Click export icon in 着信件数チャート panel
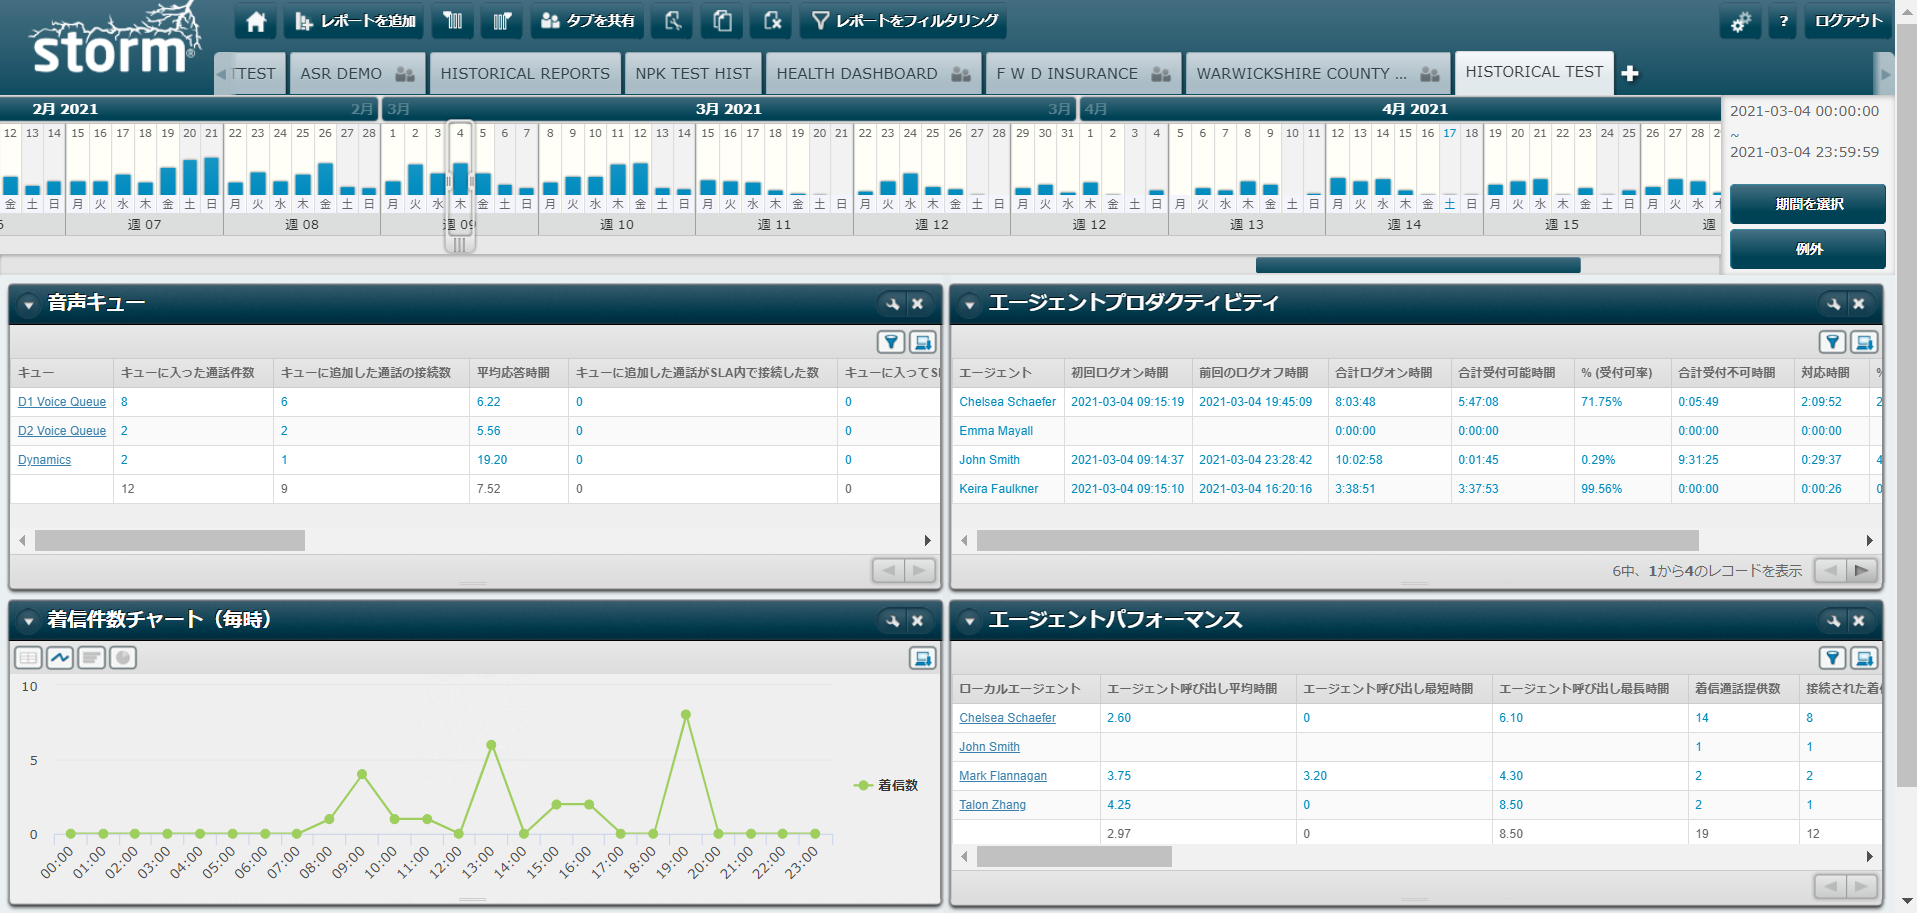The height and width of the screenshot is (913, 1917). point(923,658)
